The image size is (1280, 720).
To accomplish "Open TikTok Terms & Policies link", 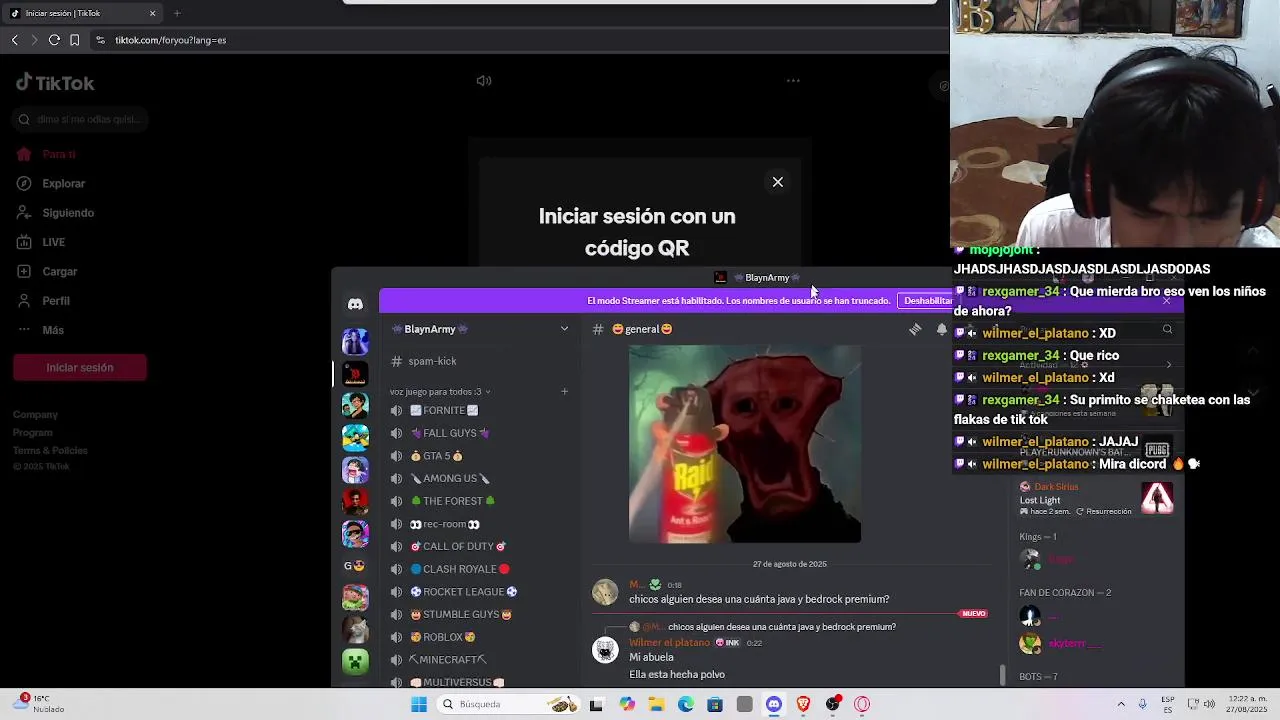I will pyautogui.click(x=50, y=451).
